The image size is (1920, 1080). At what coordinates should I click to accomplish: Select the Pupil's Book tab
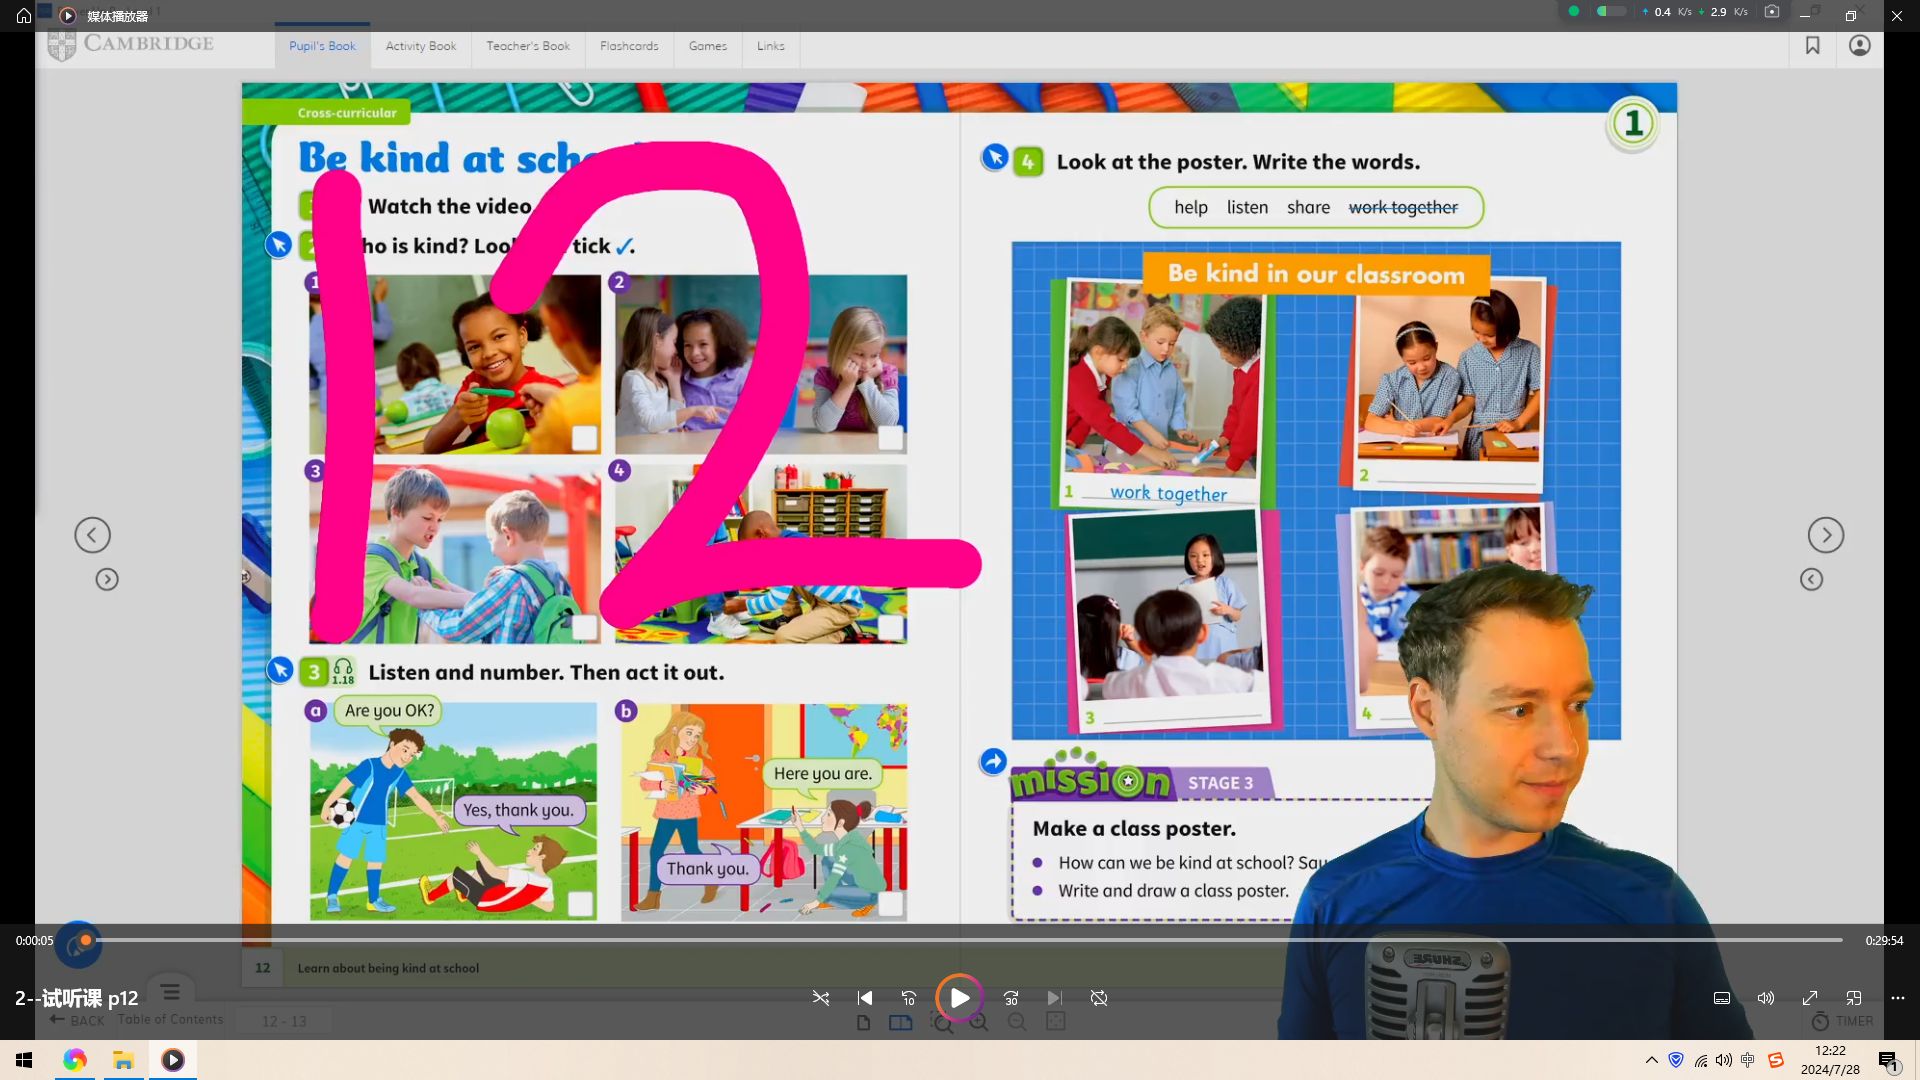[x=322, y=46]
